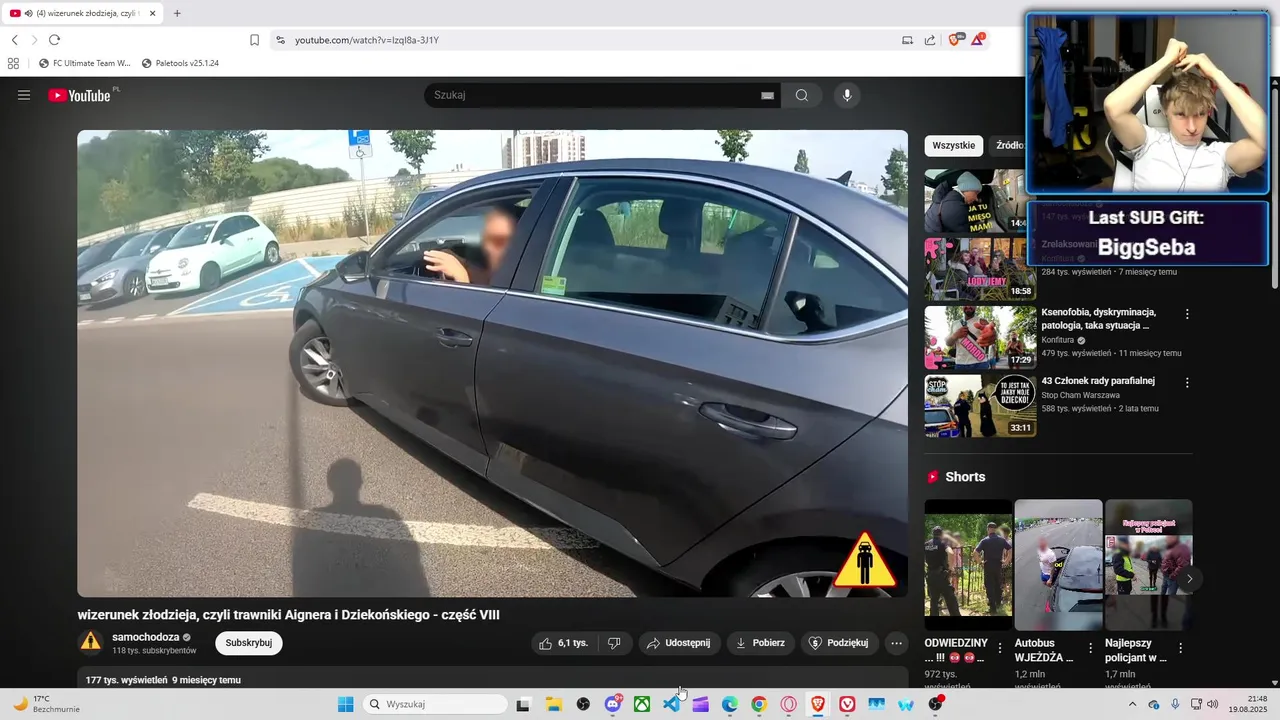Screen dimensions: 1280x720
Task: Click the volume speaker icon in the tray
Action: pyautogui.click(x=1214, y=704)
